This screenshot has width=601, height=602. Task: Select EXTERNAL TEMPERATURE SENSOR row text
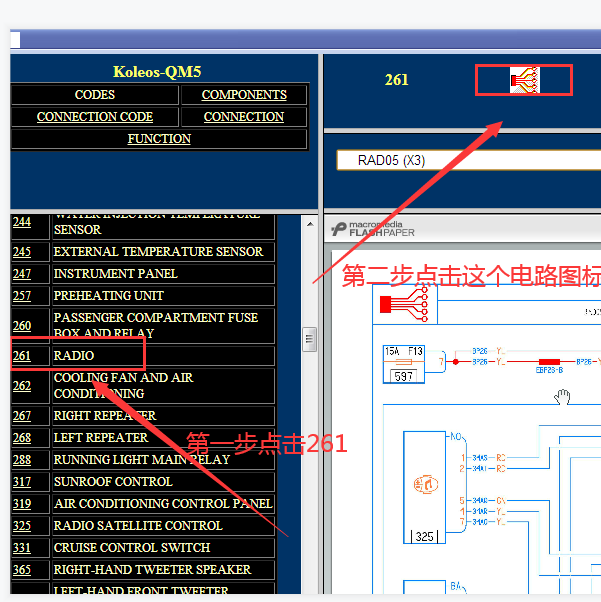158,251
